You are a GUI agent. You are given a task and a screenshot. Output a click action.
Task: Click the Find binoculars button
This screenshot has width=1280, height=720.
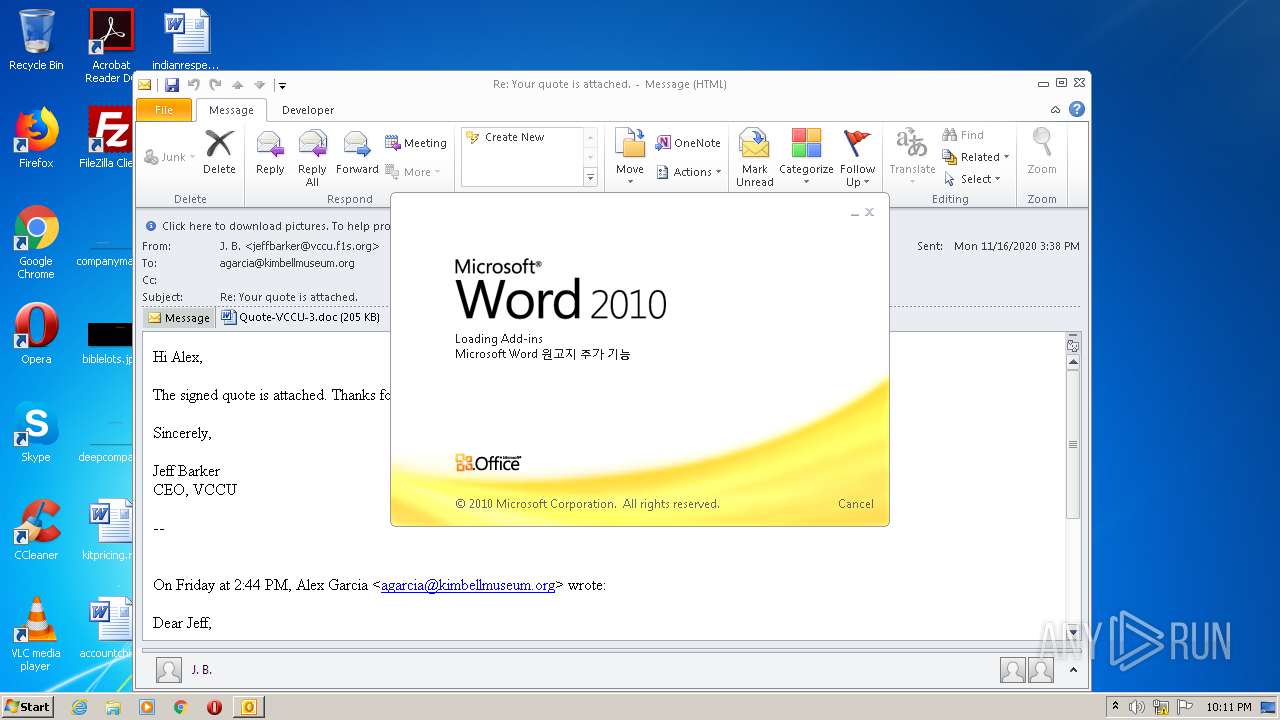(963, 135)
